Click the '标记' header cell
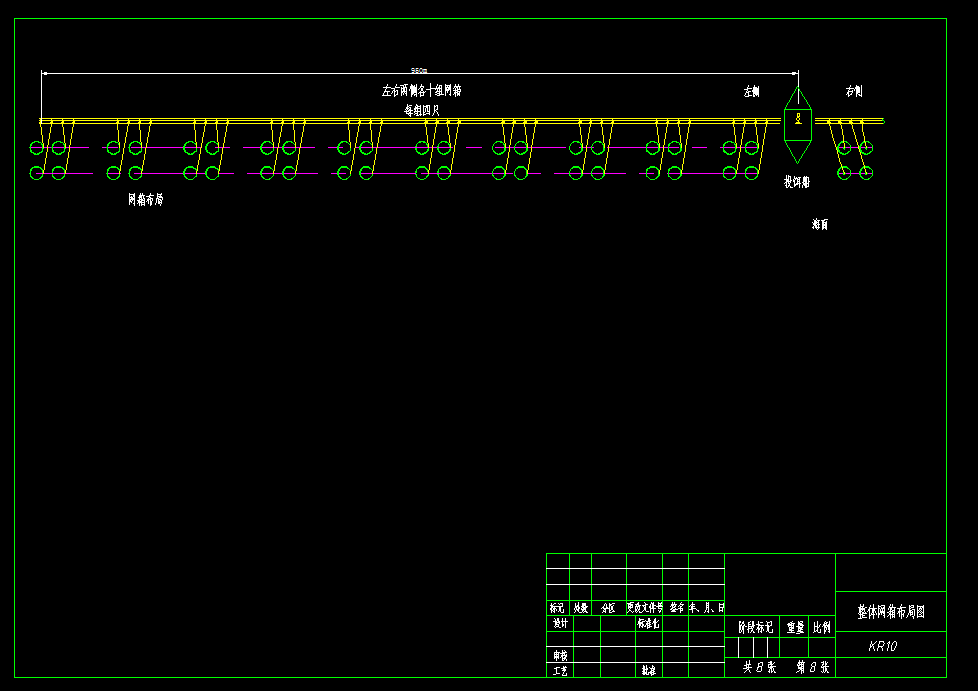 tap(557, 608)
